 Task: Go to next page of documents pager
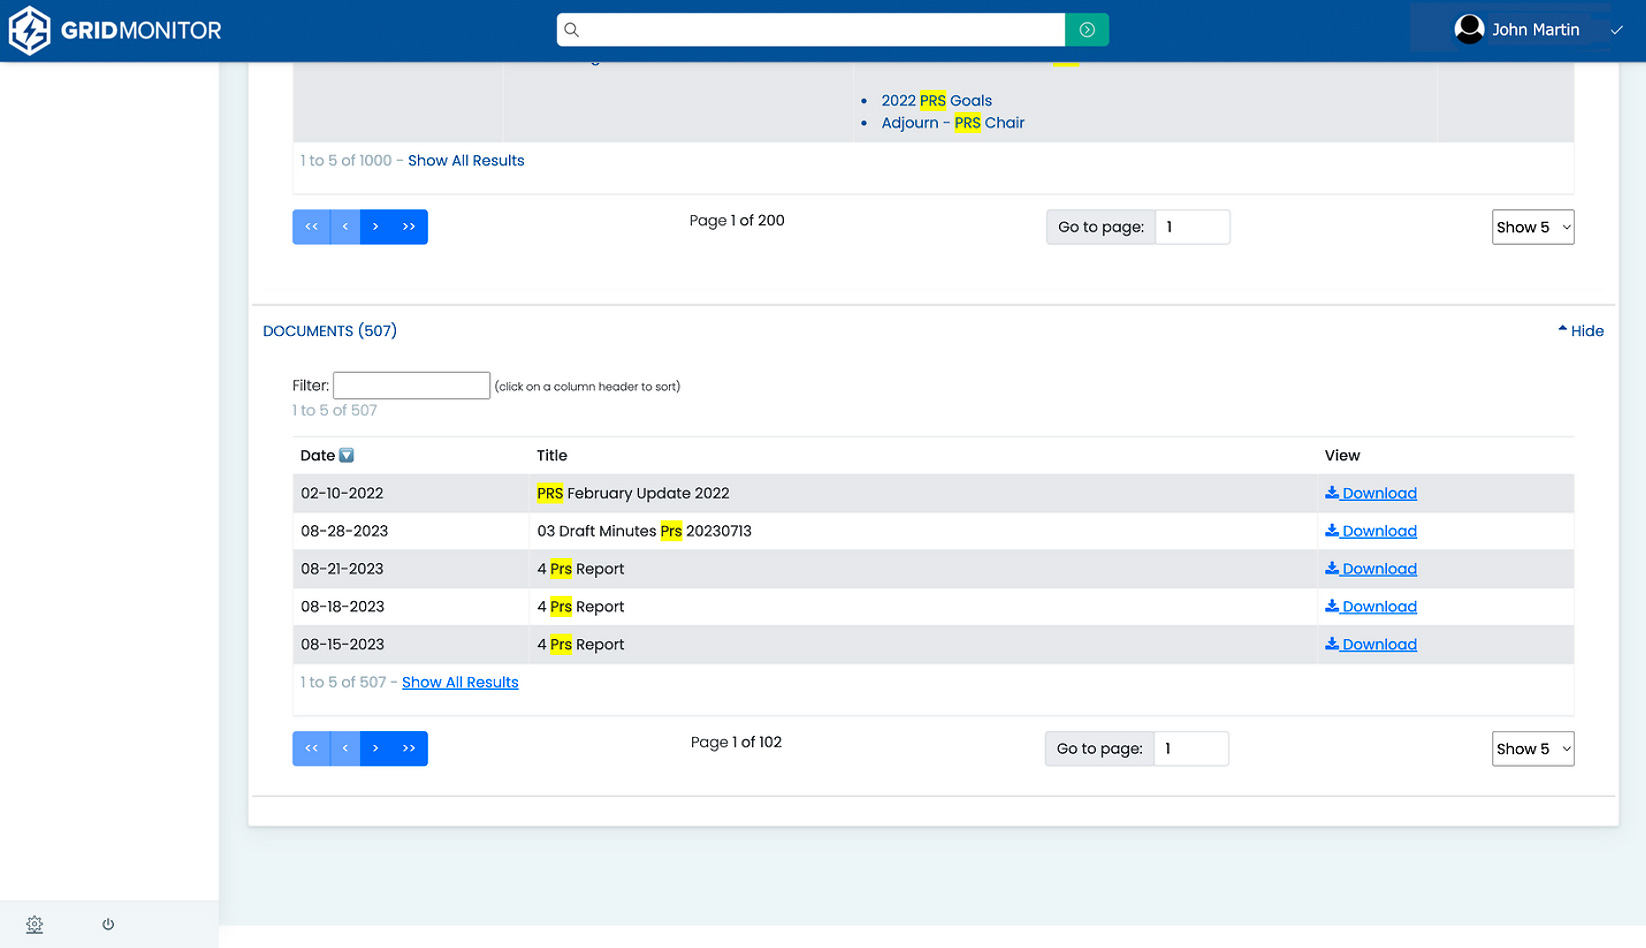click(x=376, y=749)
